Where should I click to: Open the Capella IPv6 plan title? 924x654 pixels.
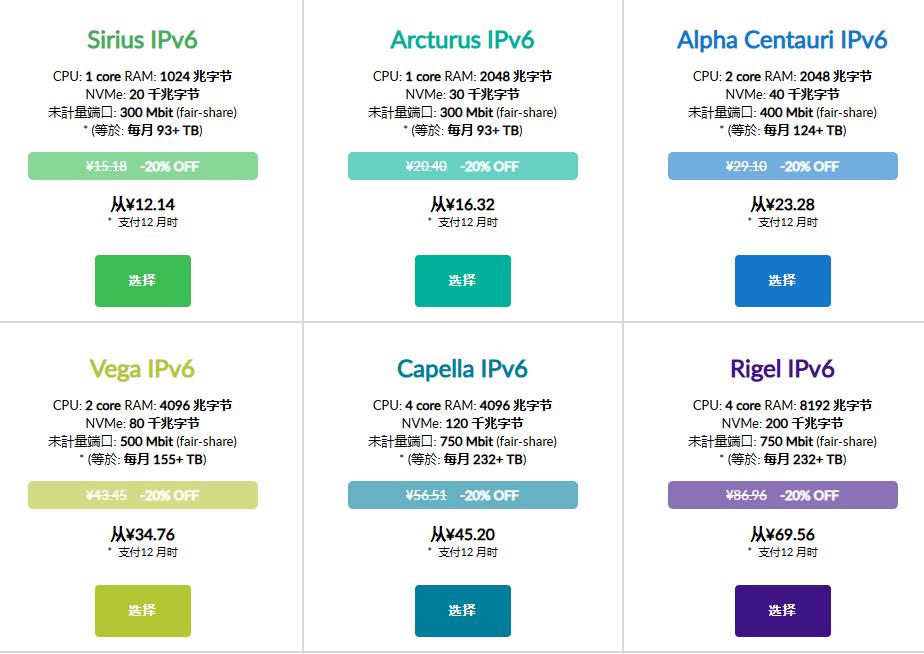click(462, 369)
